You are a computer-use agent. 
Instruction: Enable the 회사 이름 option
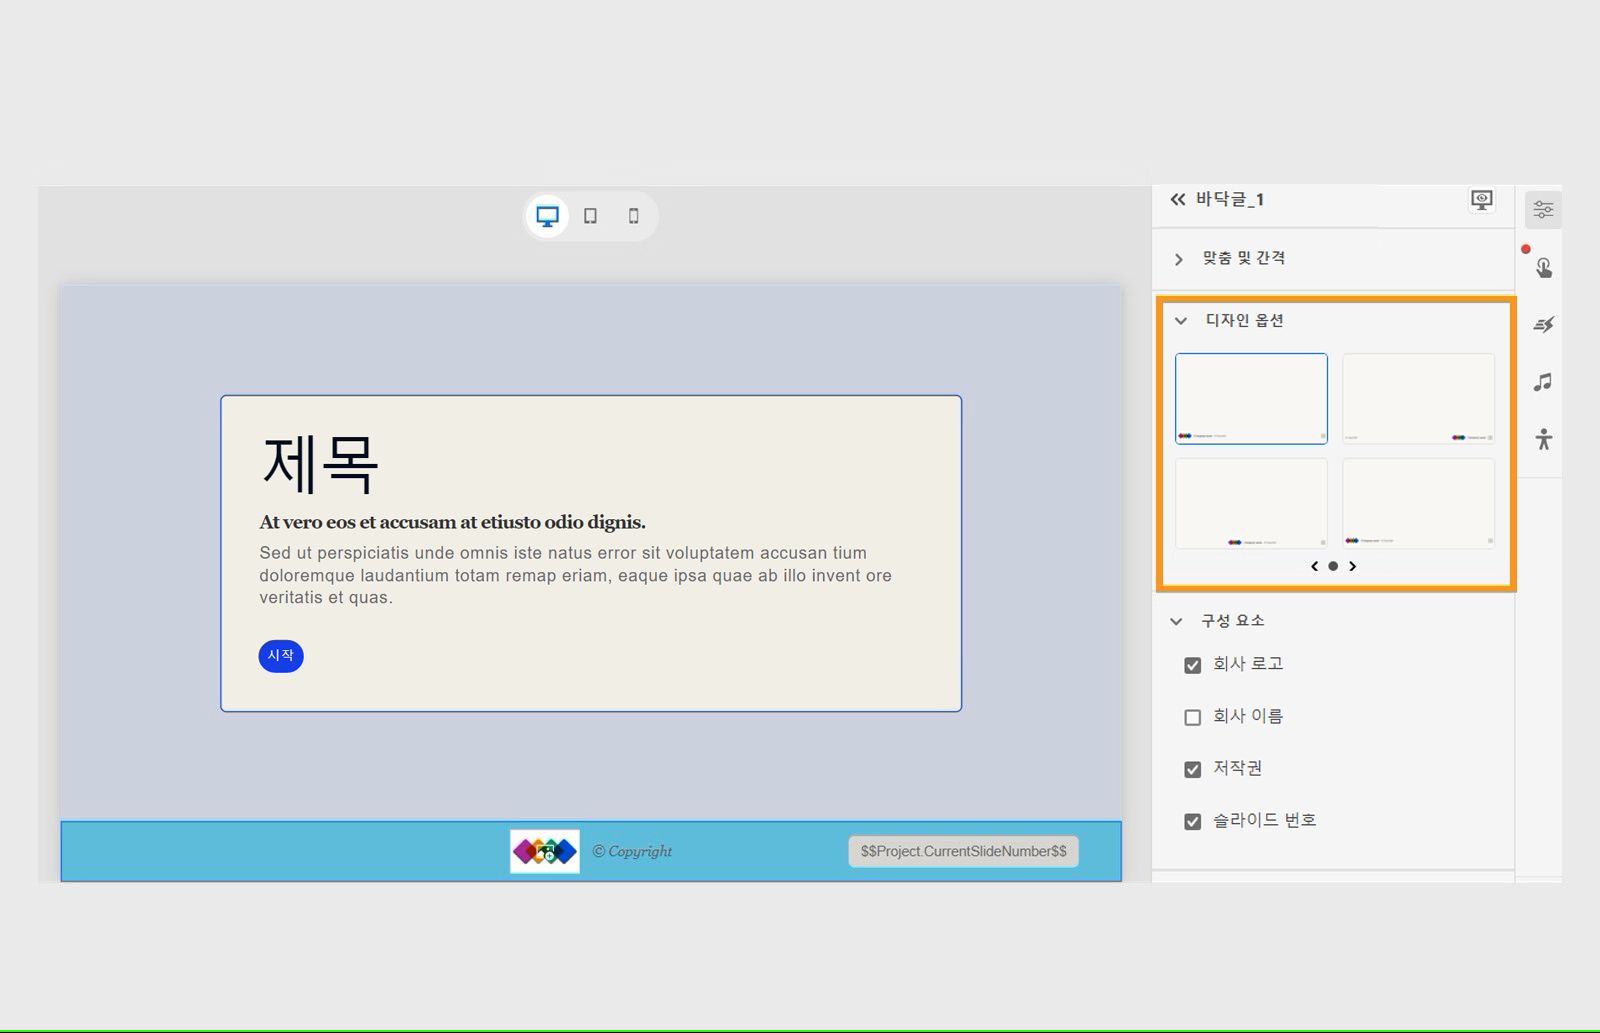[1192, 717]
